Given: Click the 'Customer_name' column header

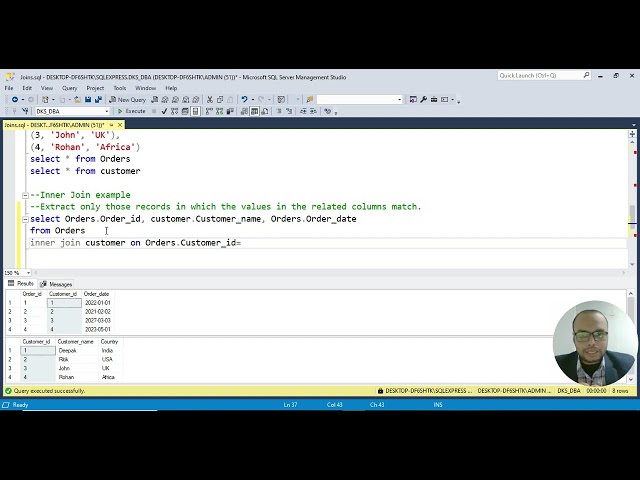Looking at the screenshot, I should click(x=76, y=342).
